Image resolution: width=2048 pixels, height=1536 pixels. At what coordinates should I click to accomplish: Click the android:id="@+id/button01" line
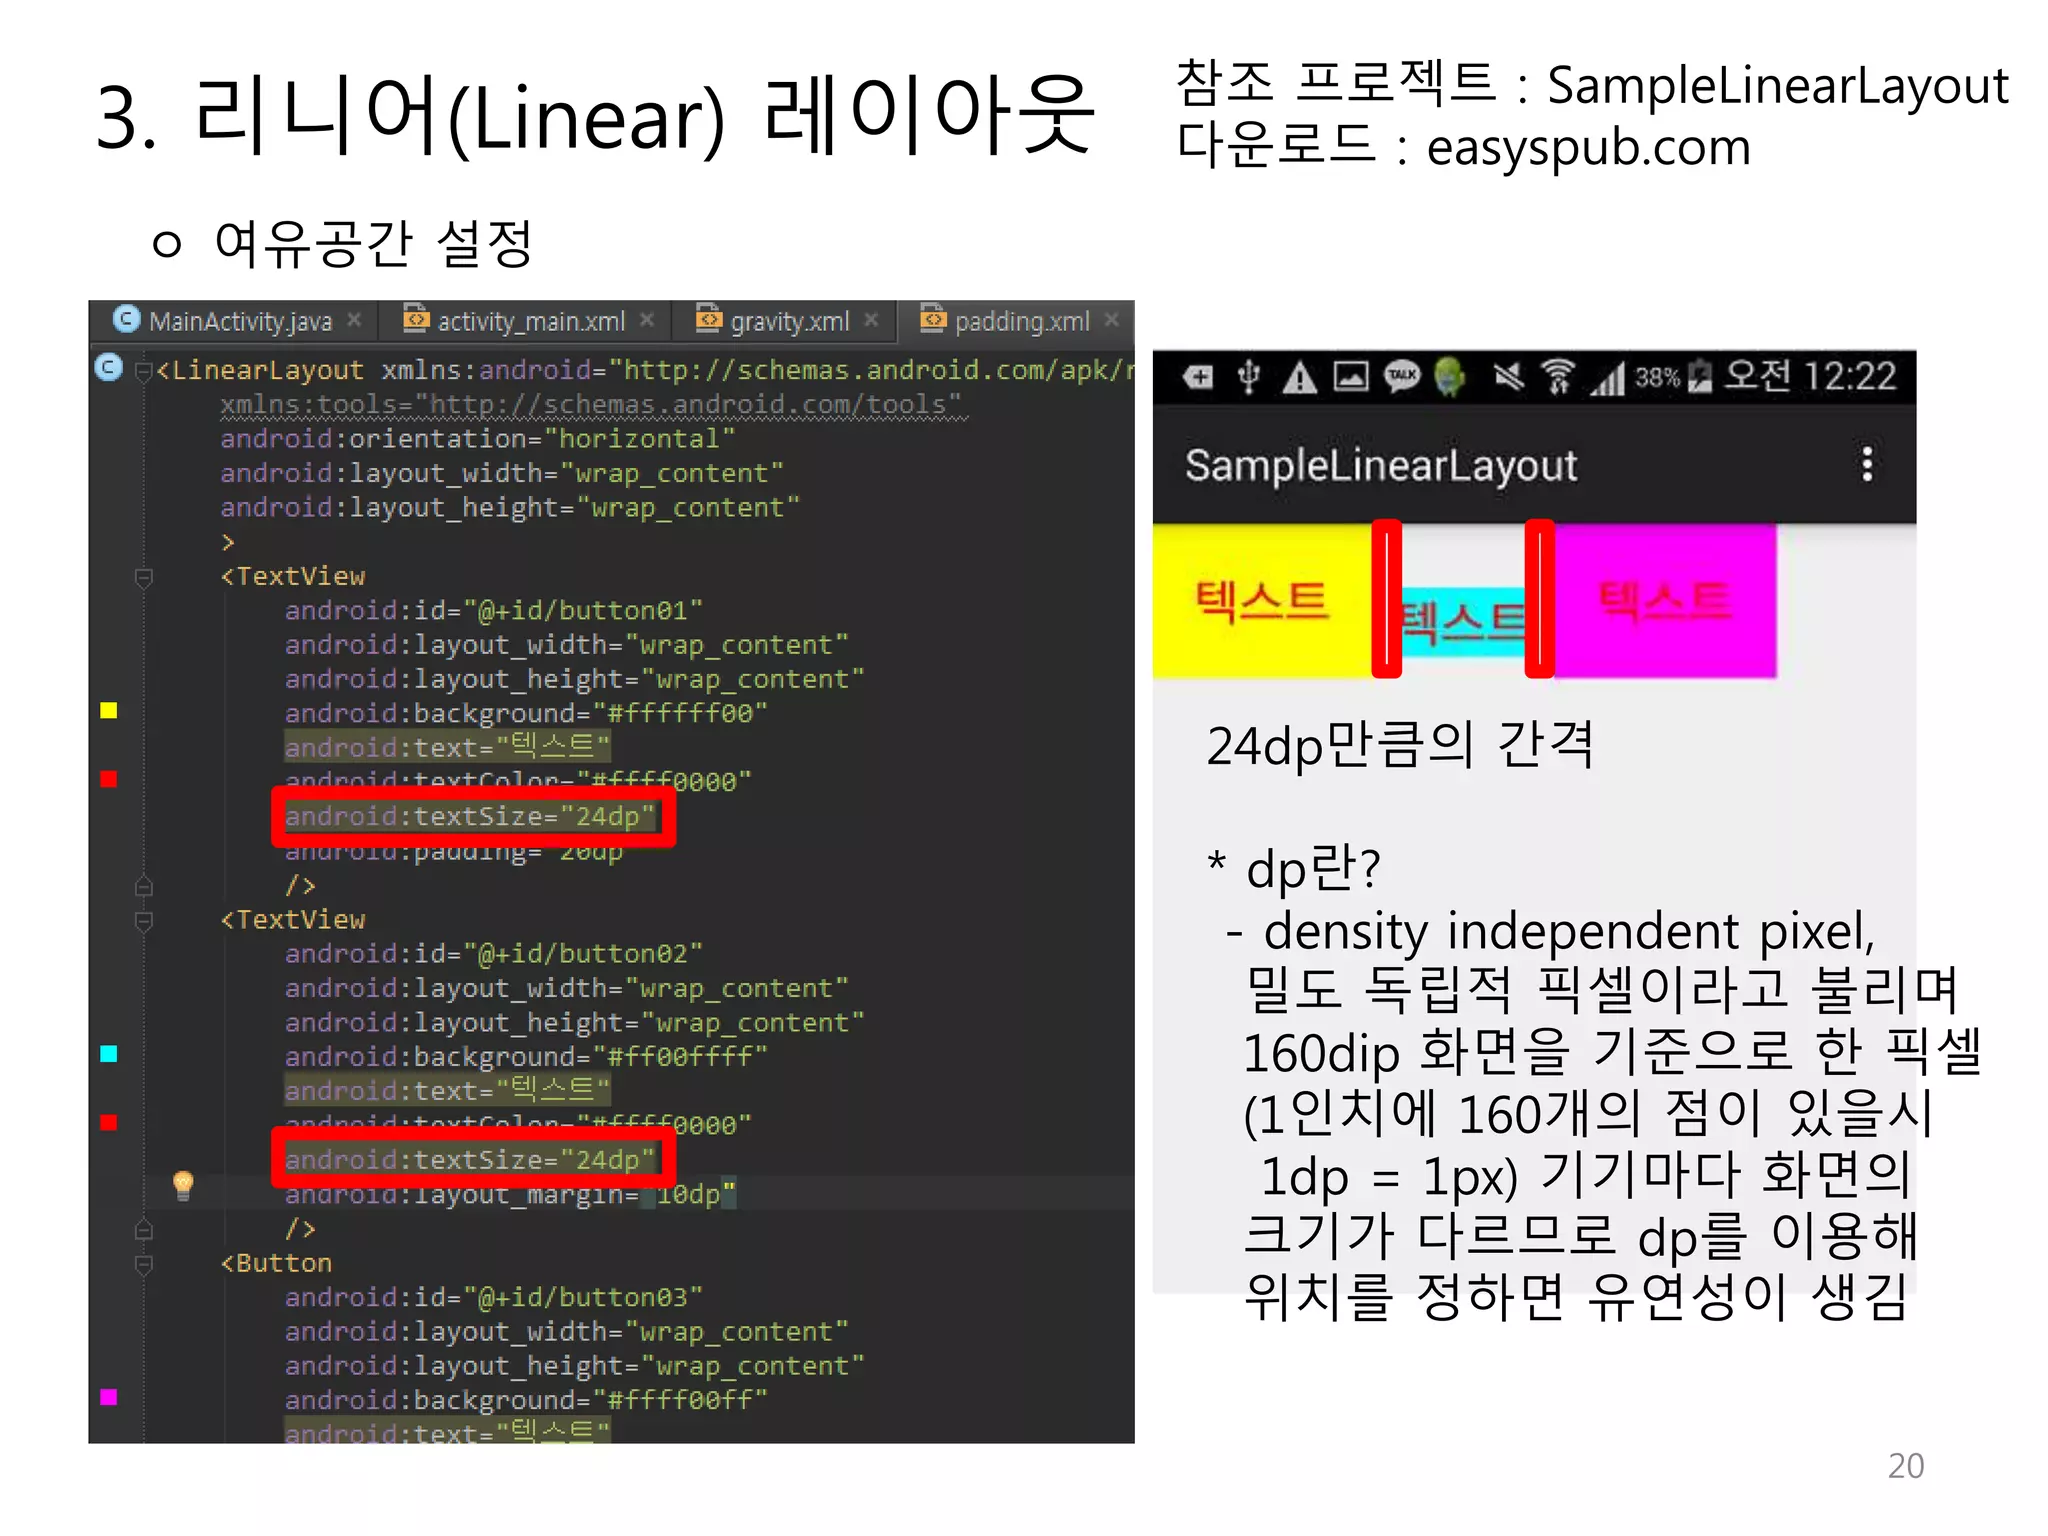point(493,610)
